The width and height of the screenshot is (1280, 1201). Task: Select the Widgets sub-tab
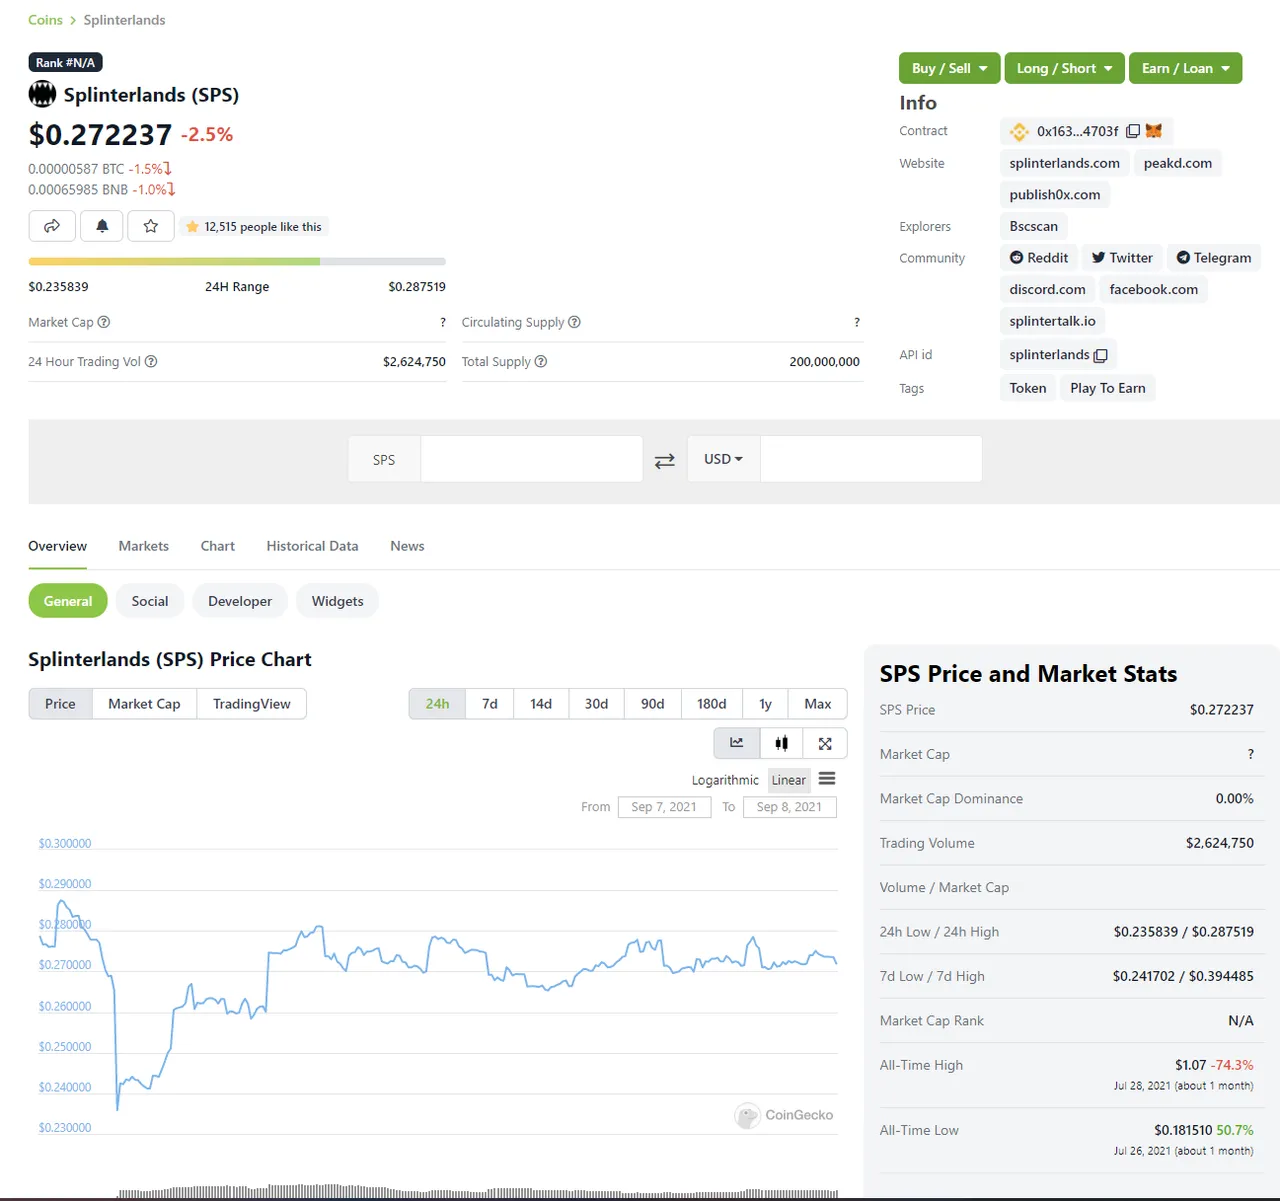[338, 601]
